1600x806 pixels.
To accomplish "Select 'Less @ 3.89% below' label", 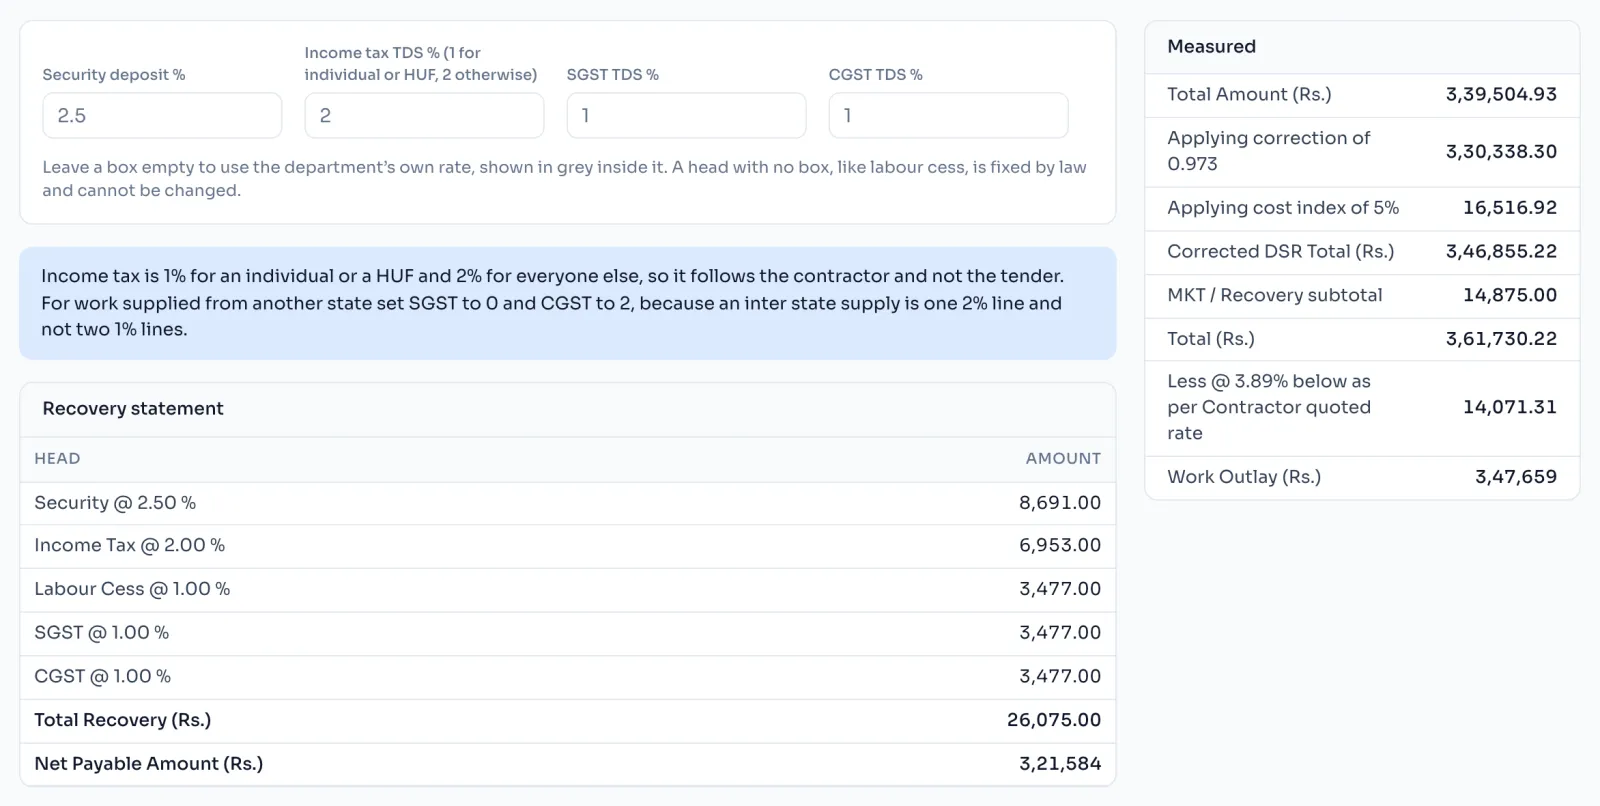I will (1269, 407).
